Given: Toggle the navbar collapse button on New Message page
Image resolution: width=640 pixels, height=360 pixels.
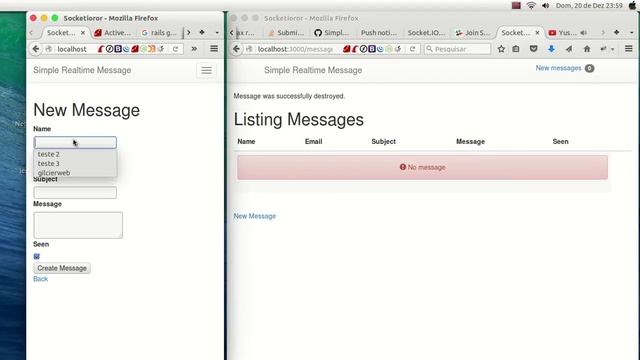Looking at the screenshot, I should point(207,70).
